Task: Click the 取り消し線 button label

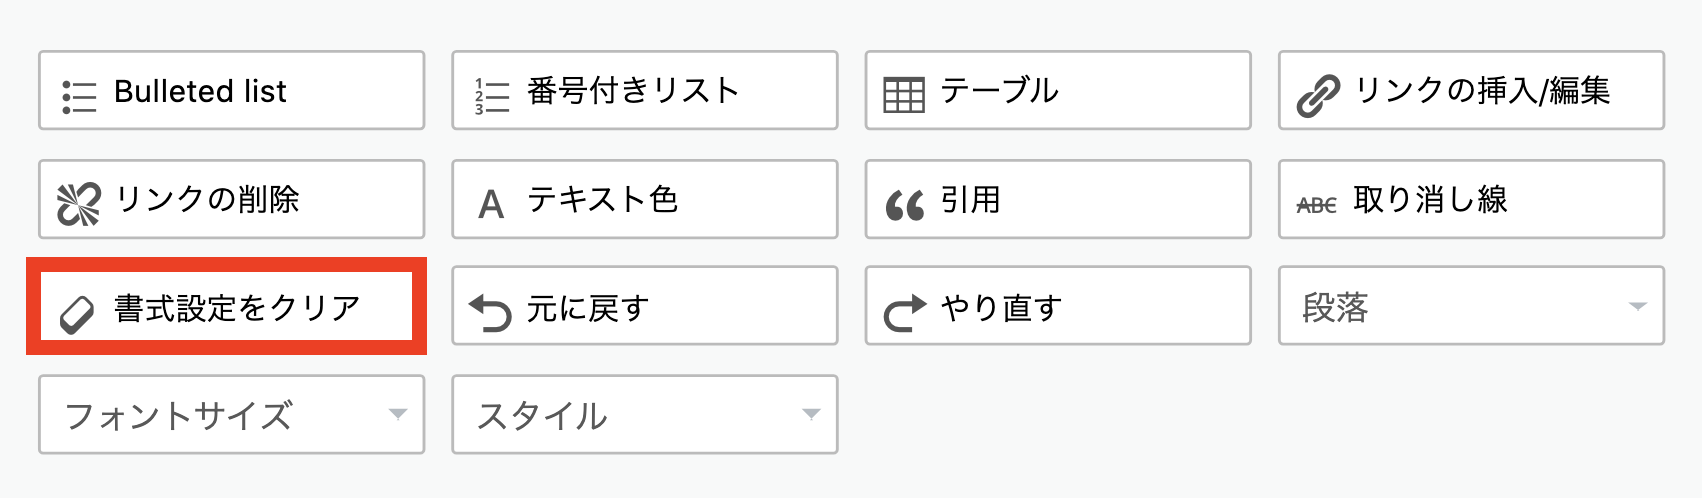Action: [1430, 200]
